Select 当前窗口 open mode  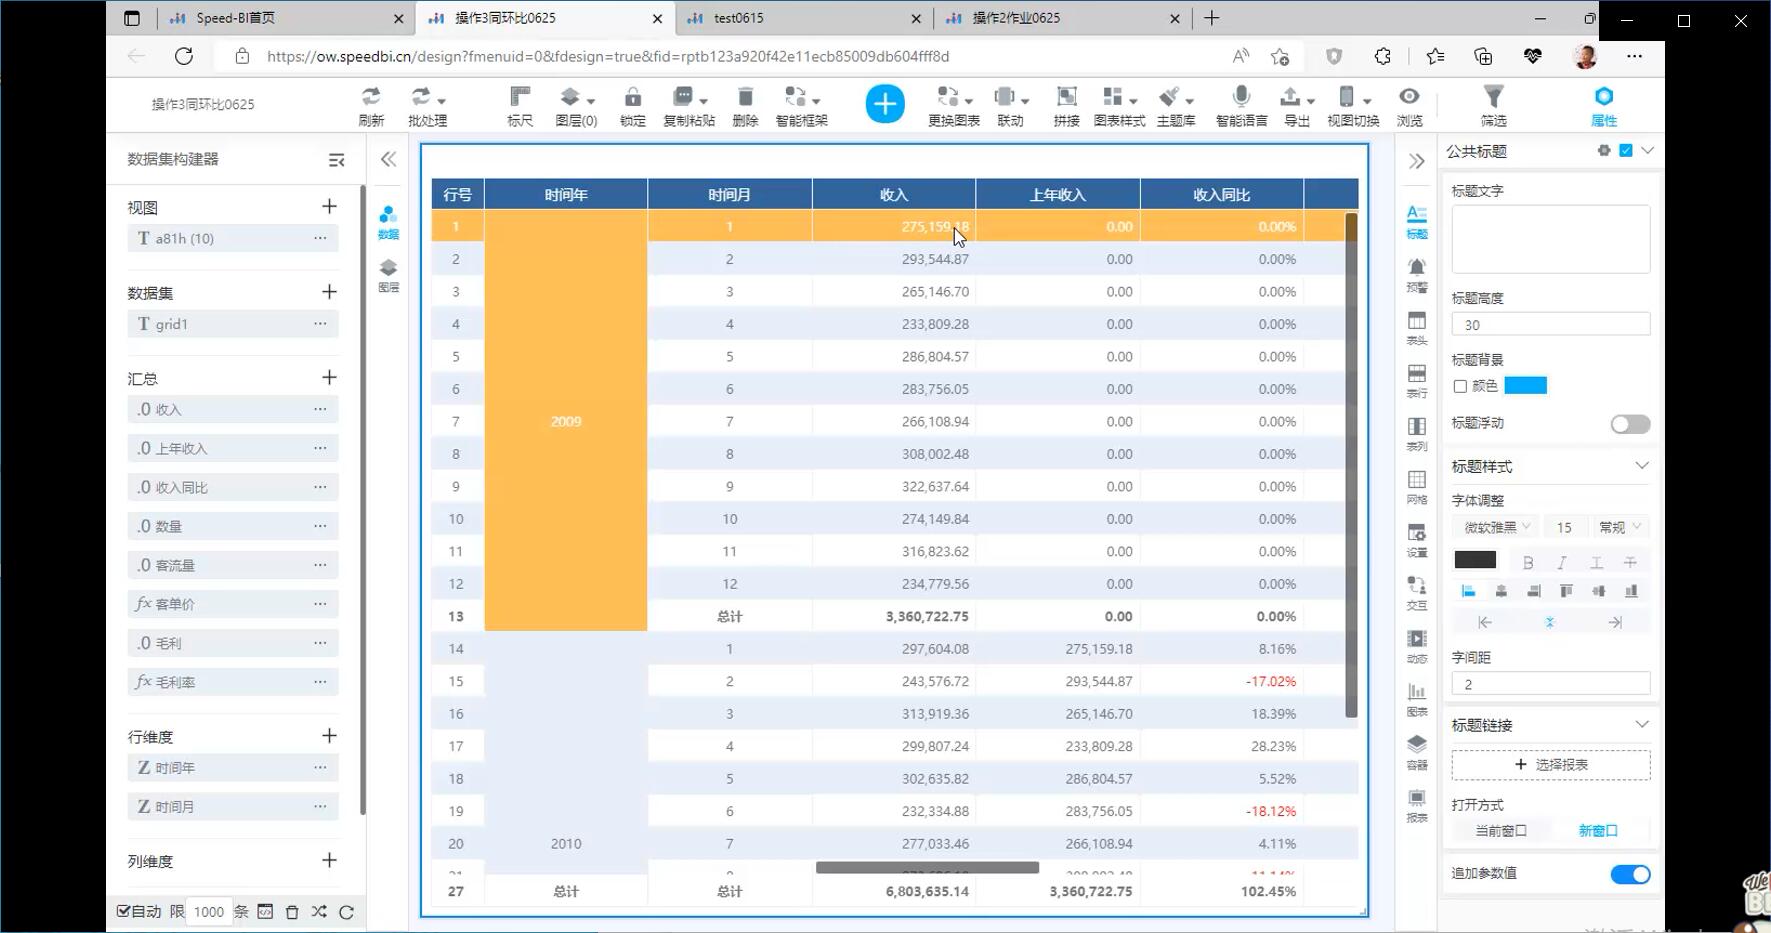pyautogui.click(x=1501, y=831)
